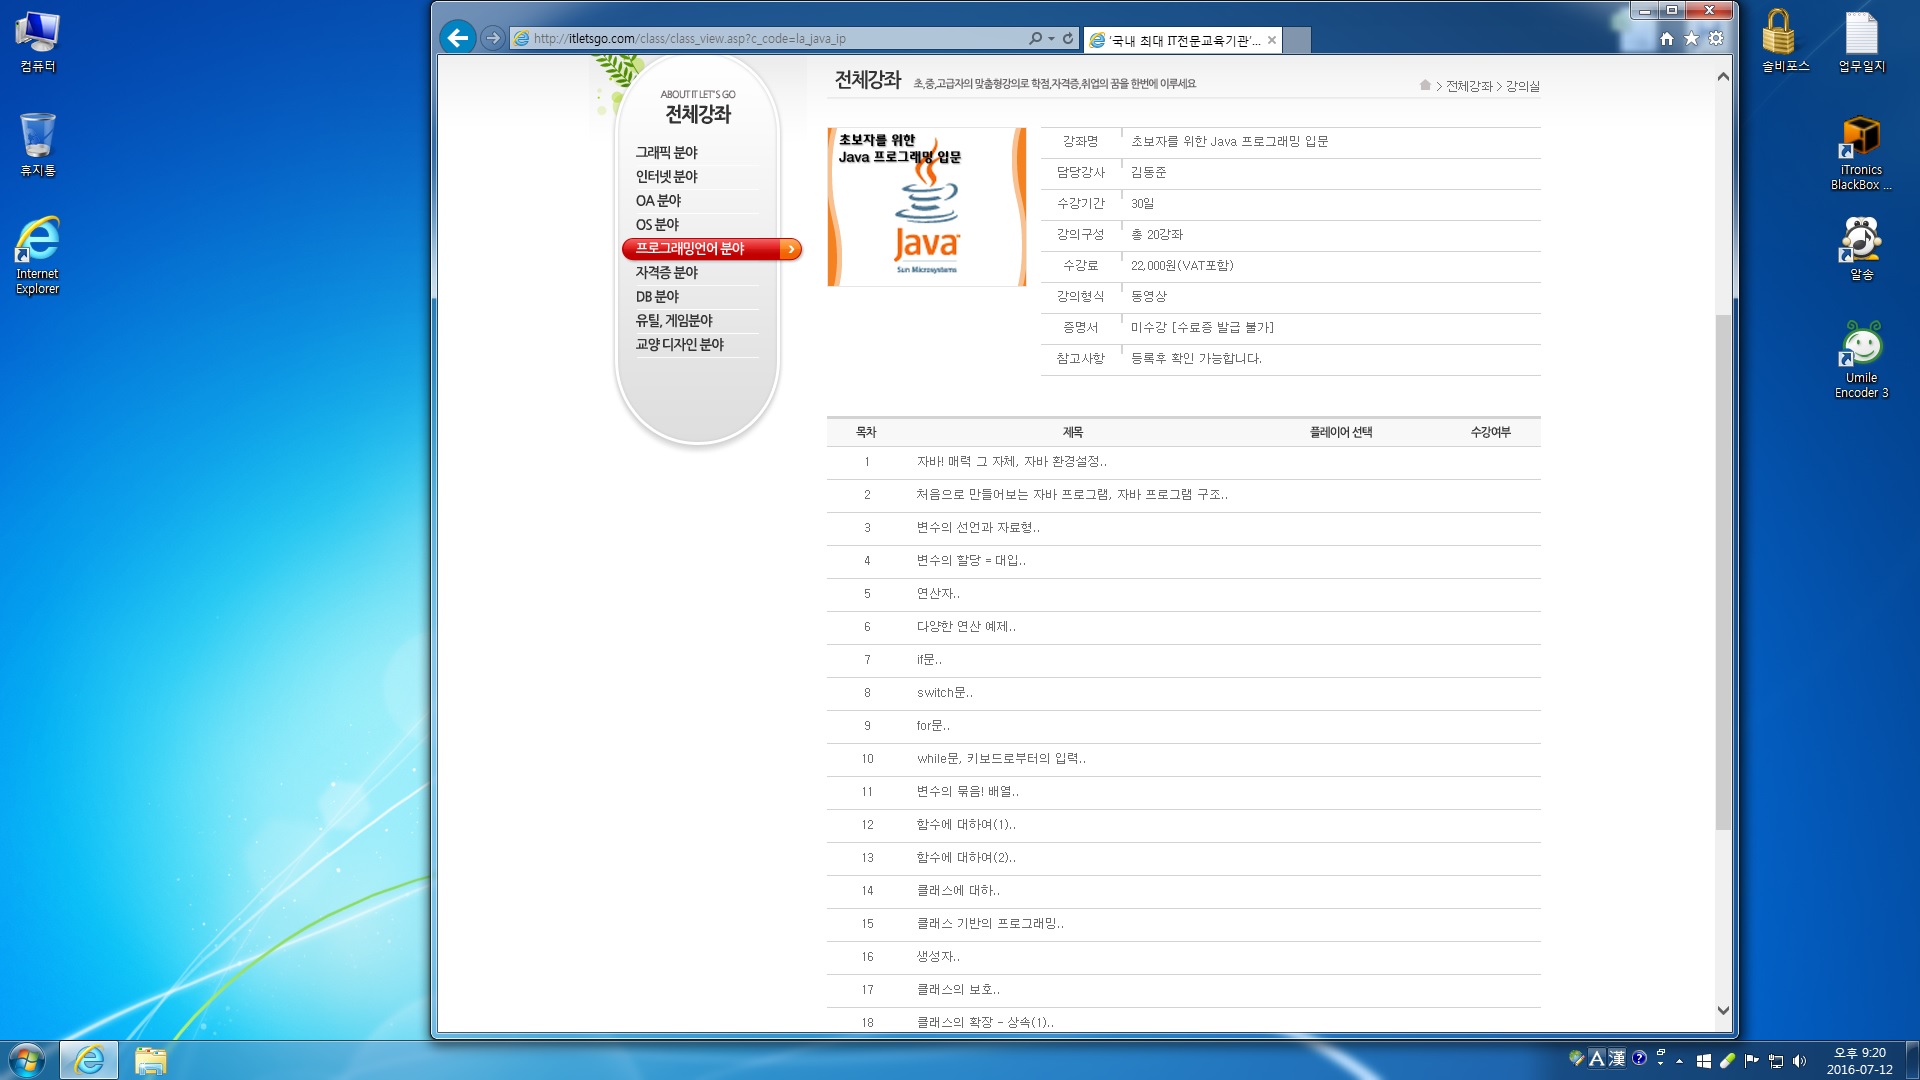Refresh the page with the reload icon

pos(1068,39)
